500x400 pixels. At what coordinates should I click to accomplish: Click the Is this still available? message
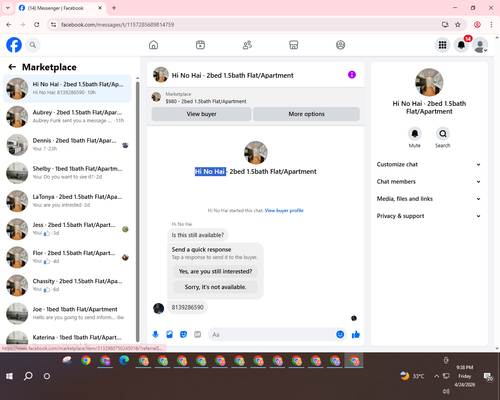198,235
